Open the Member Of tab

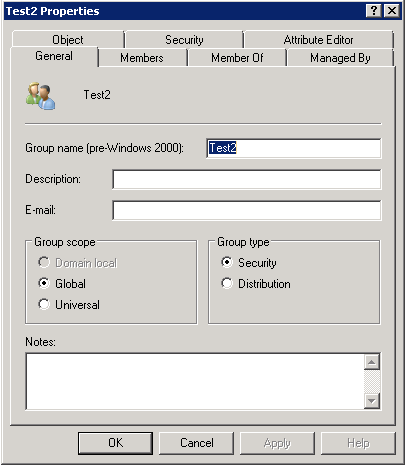click(x=237, y=58)
